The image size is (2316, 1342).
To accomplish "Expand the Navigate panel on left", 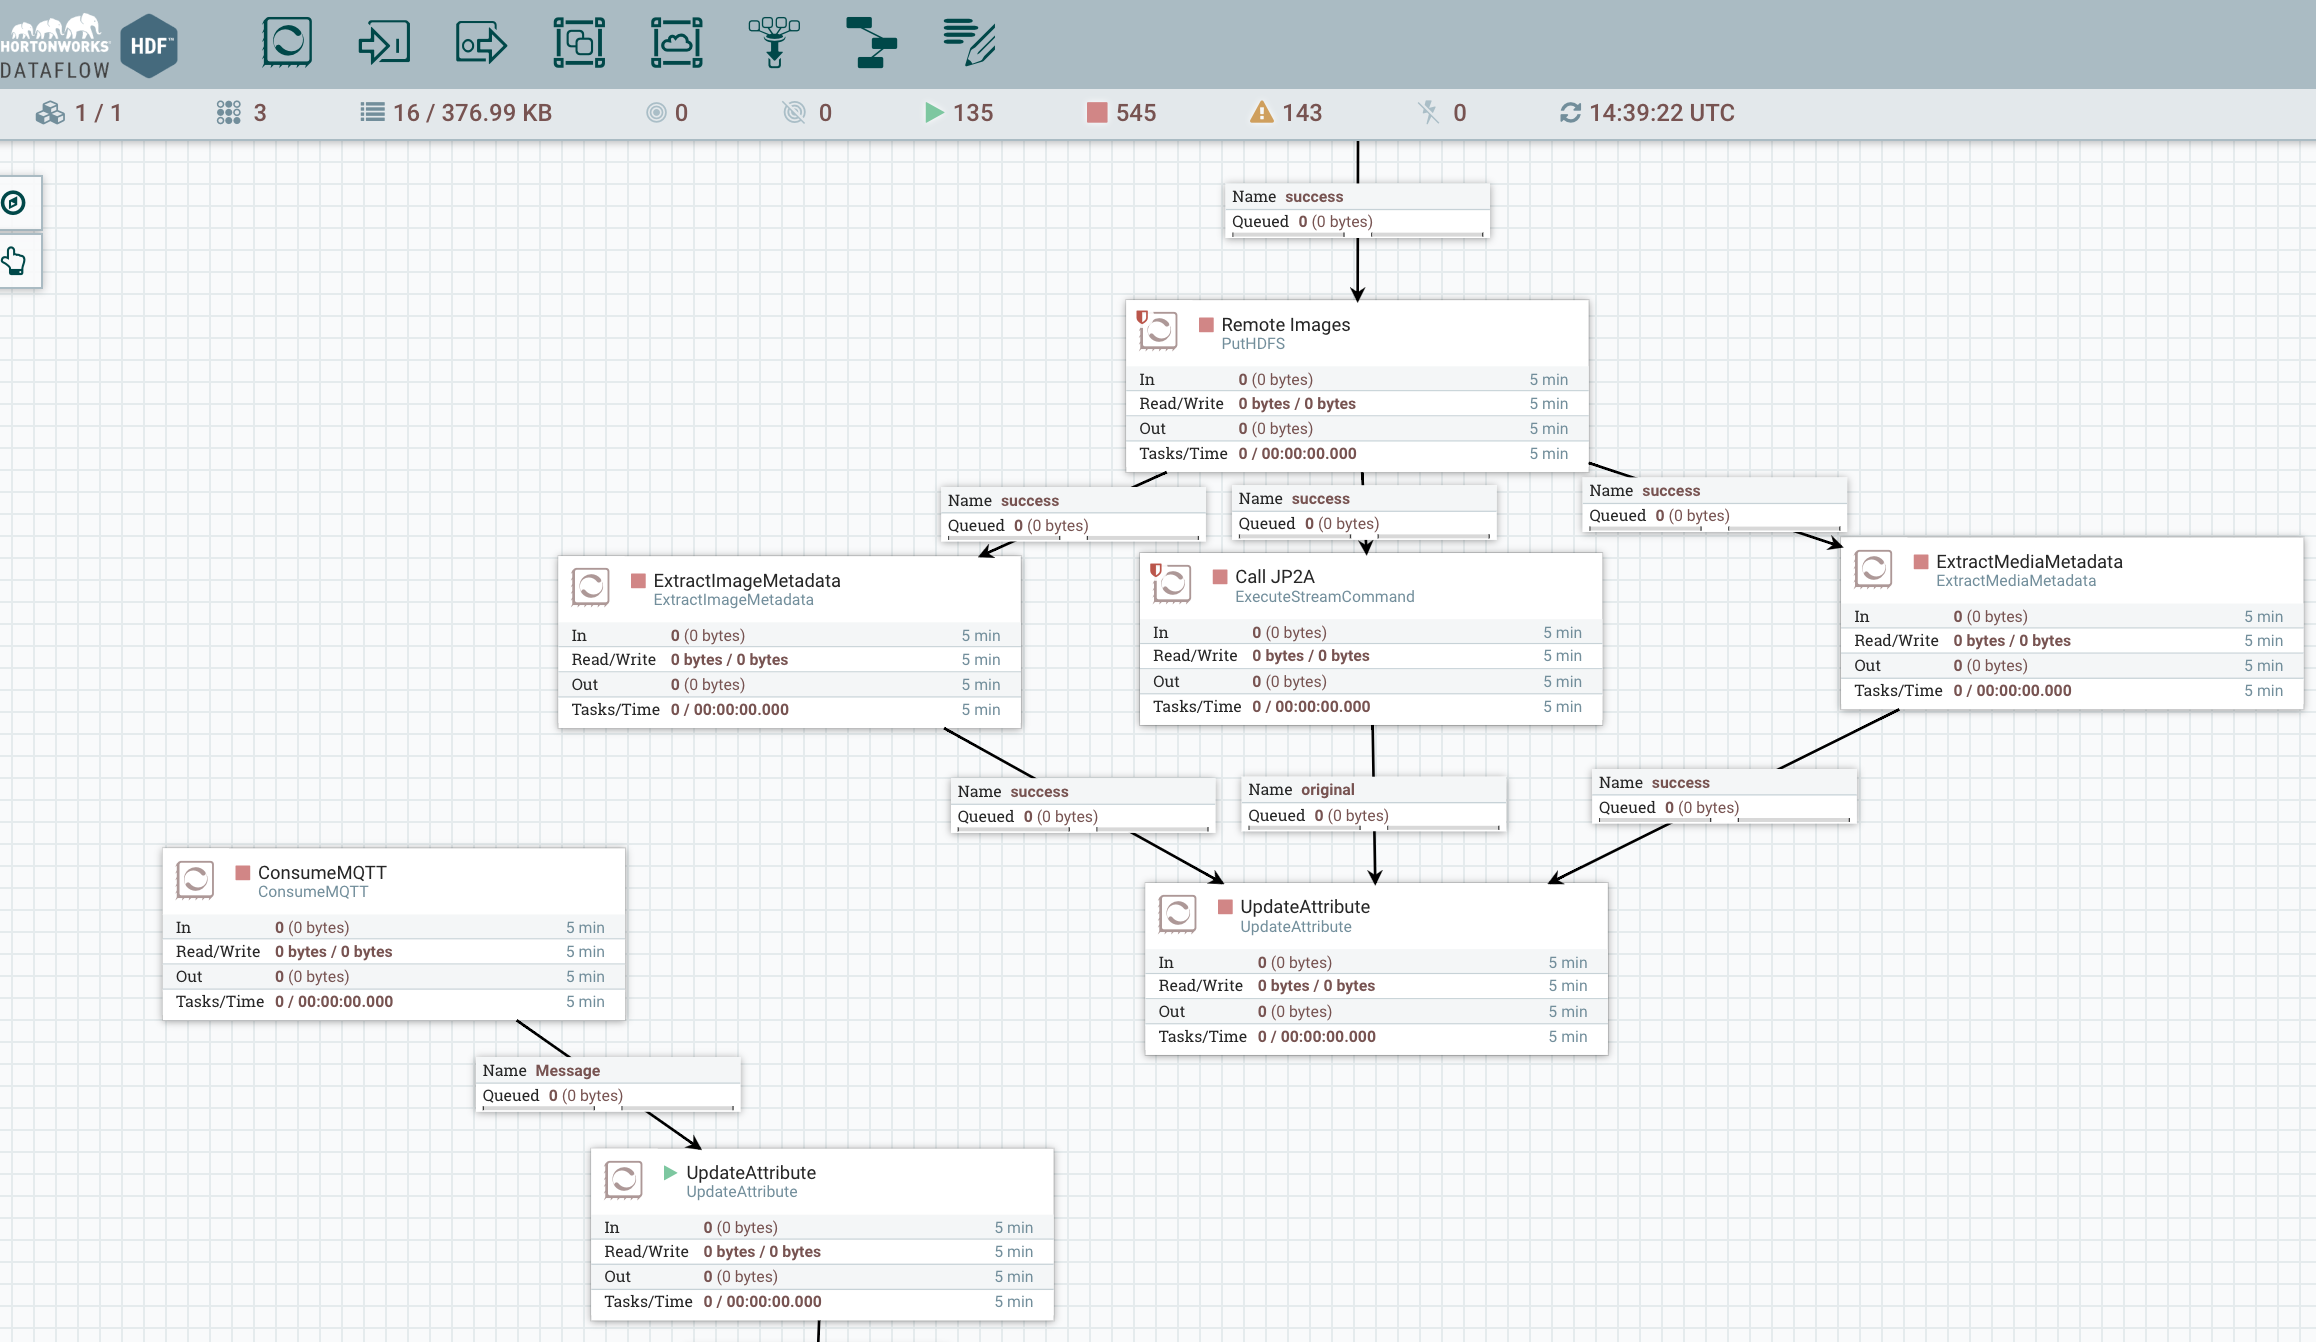I will coord(15,203).
